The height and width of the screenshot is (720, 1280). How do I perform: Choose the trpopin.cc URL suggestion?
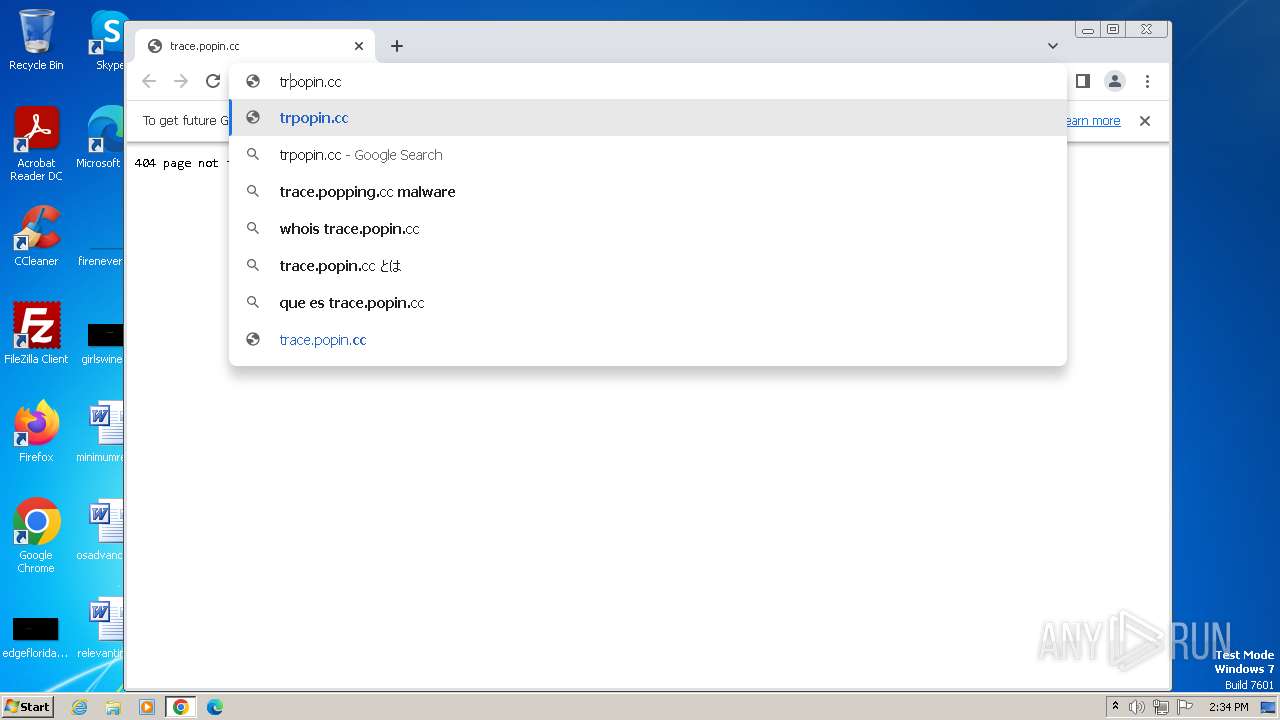point(648,118)
